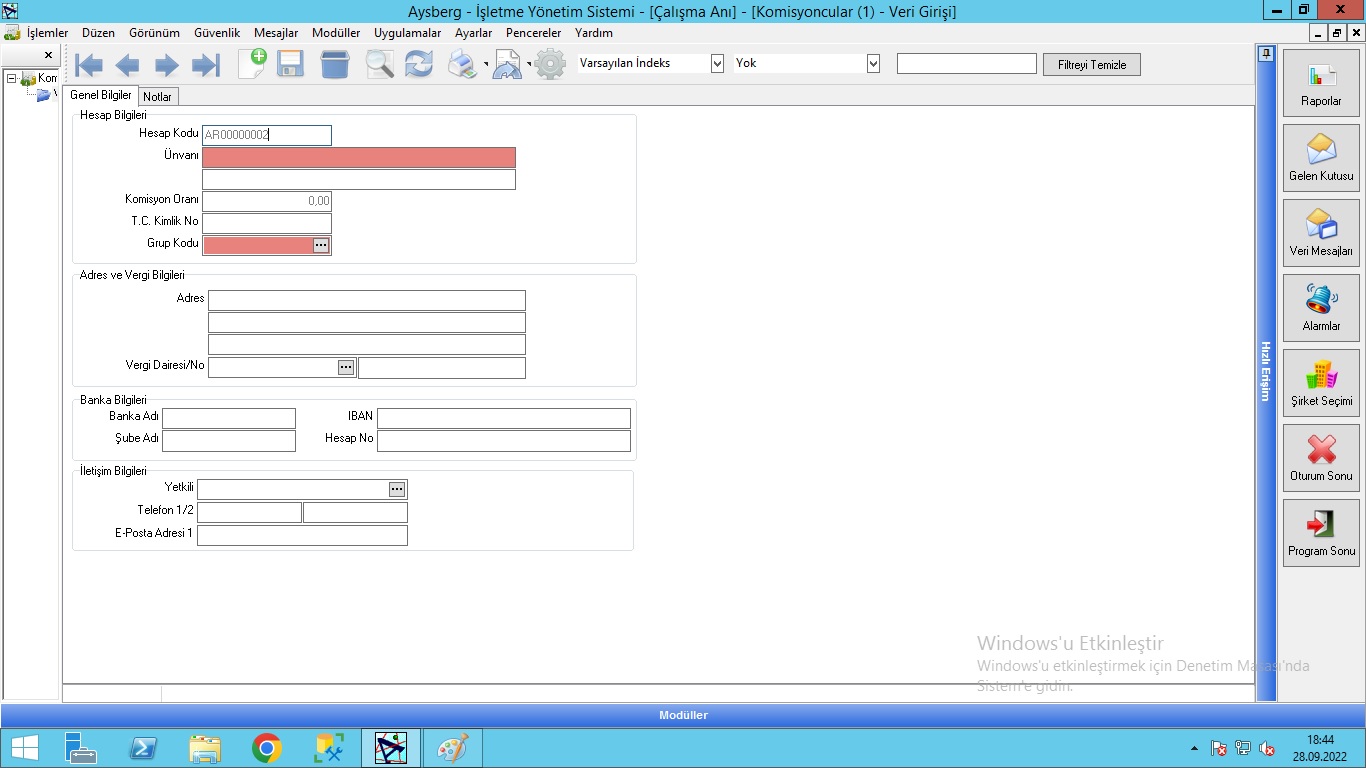Collapse the Komisyoncular tree node
The width and height of the screenshot is (1366, 768).
(x=11, y=78)
